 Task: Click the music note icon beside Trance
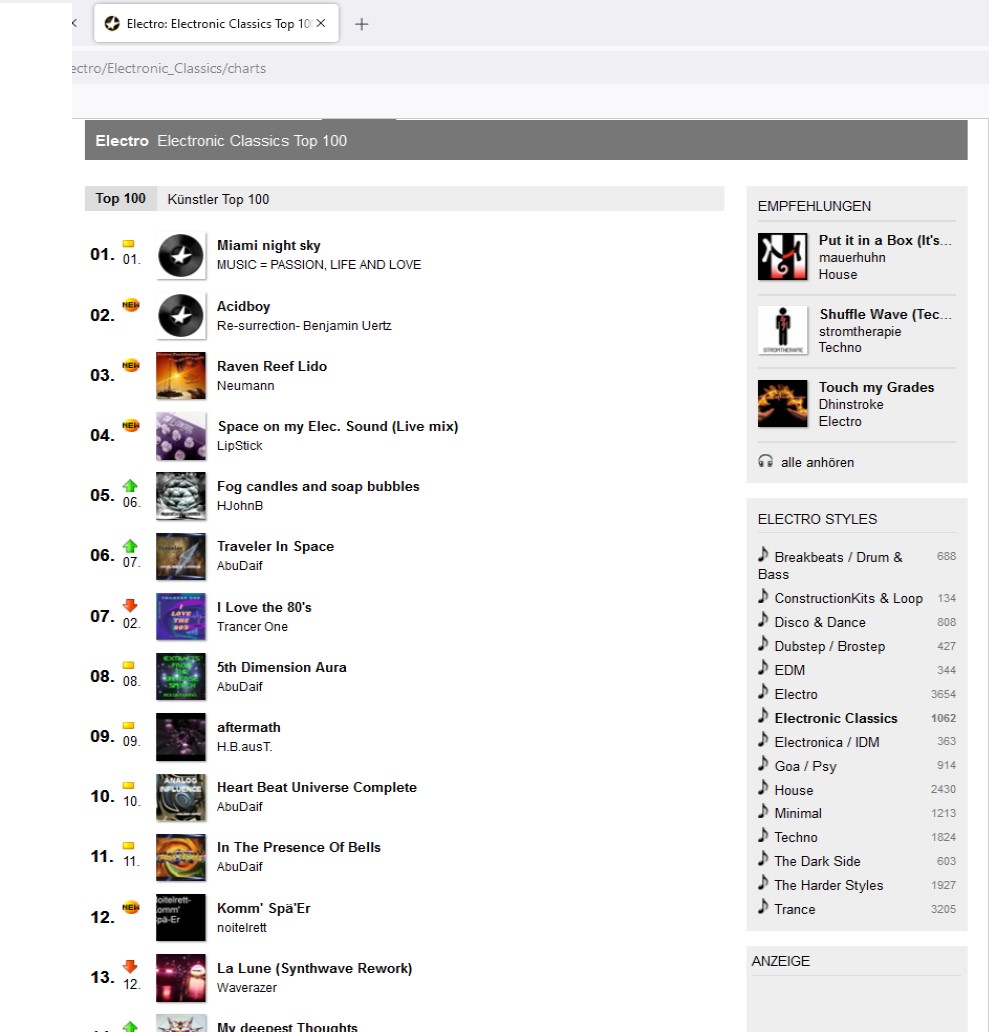pyautogui.click(x=763, y=908)
